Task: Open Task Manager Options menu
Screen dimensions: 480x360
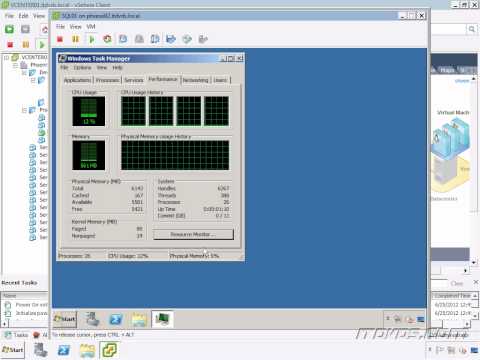Action: (x=82, y=68)
